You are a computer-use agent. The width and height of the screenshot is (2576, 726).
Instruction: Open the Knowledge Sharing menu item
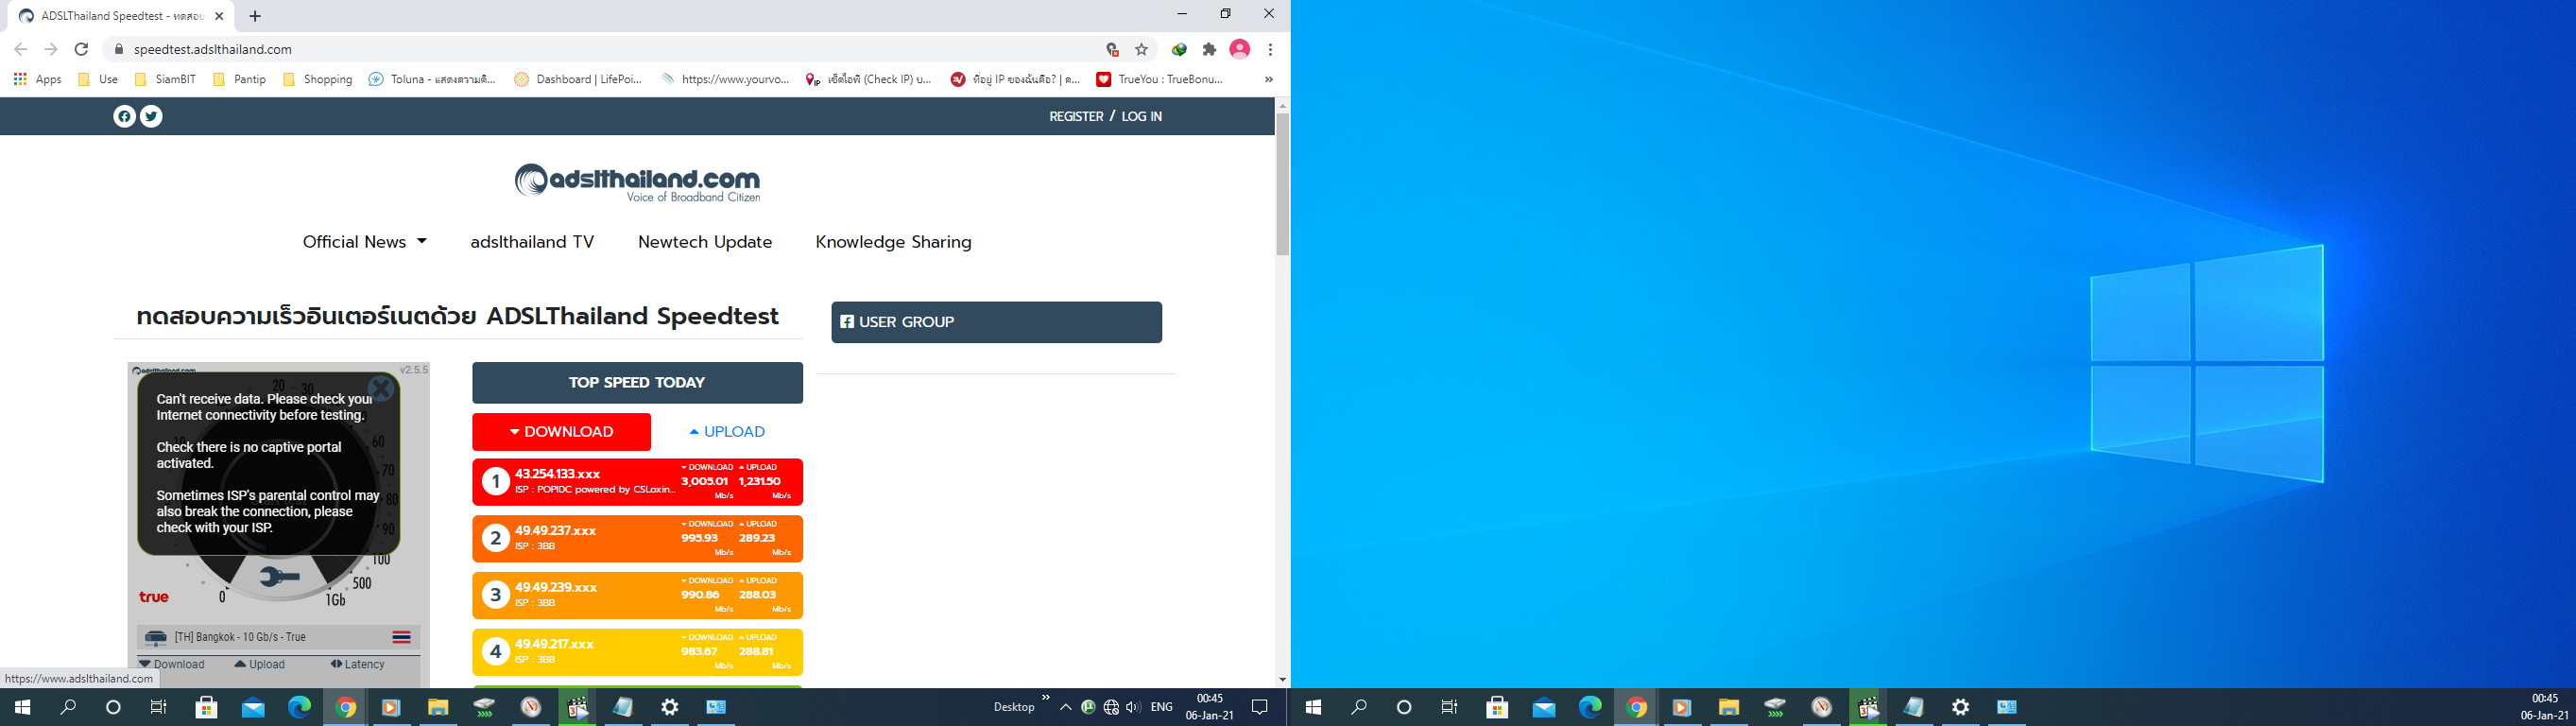pyautogui.click(x=893, y=242)
